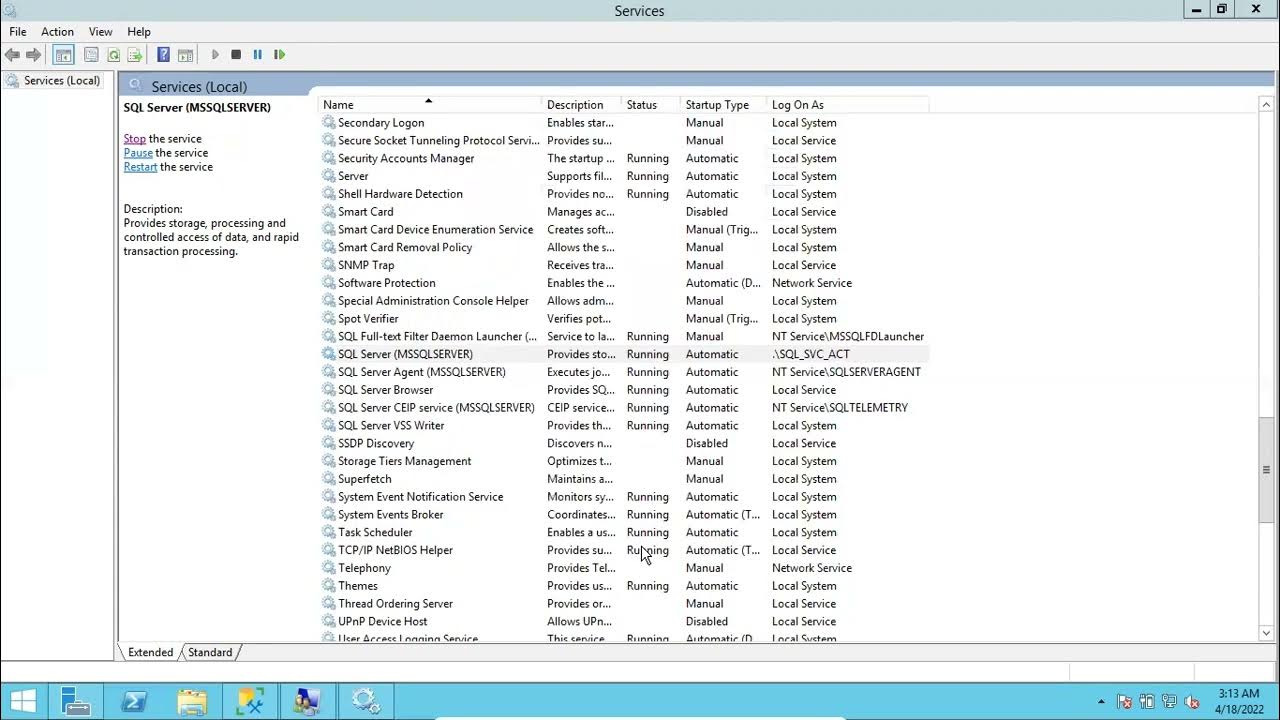Select the SQL Server (MSSQLSERVER) service row
Screen dimensions: 1280x720
(x=624, y=354)
